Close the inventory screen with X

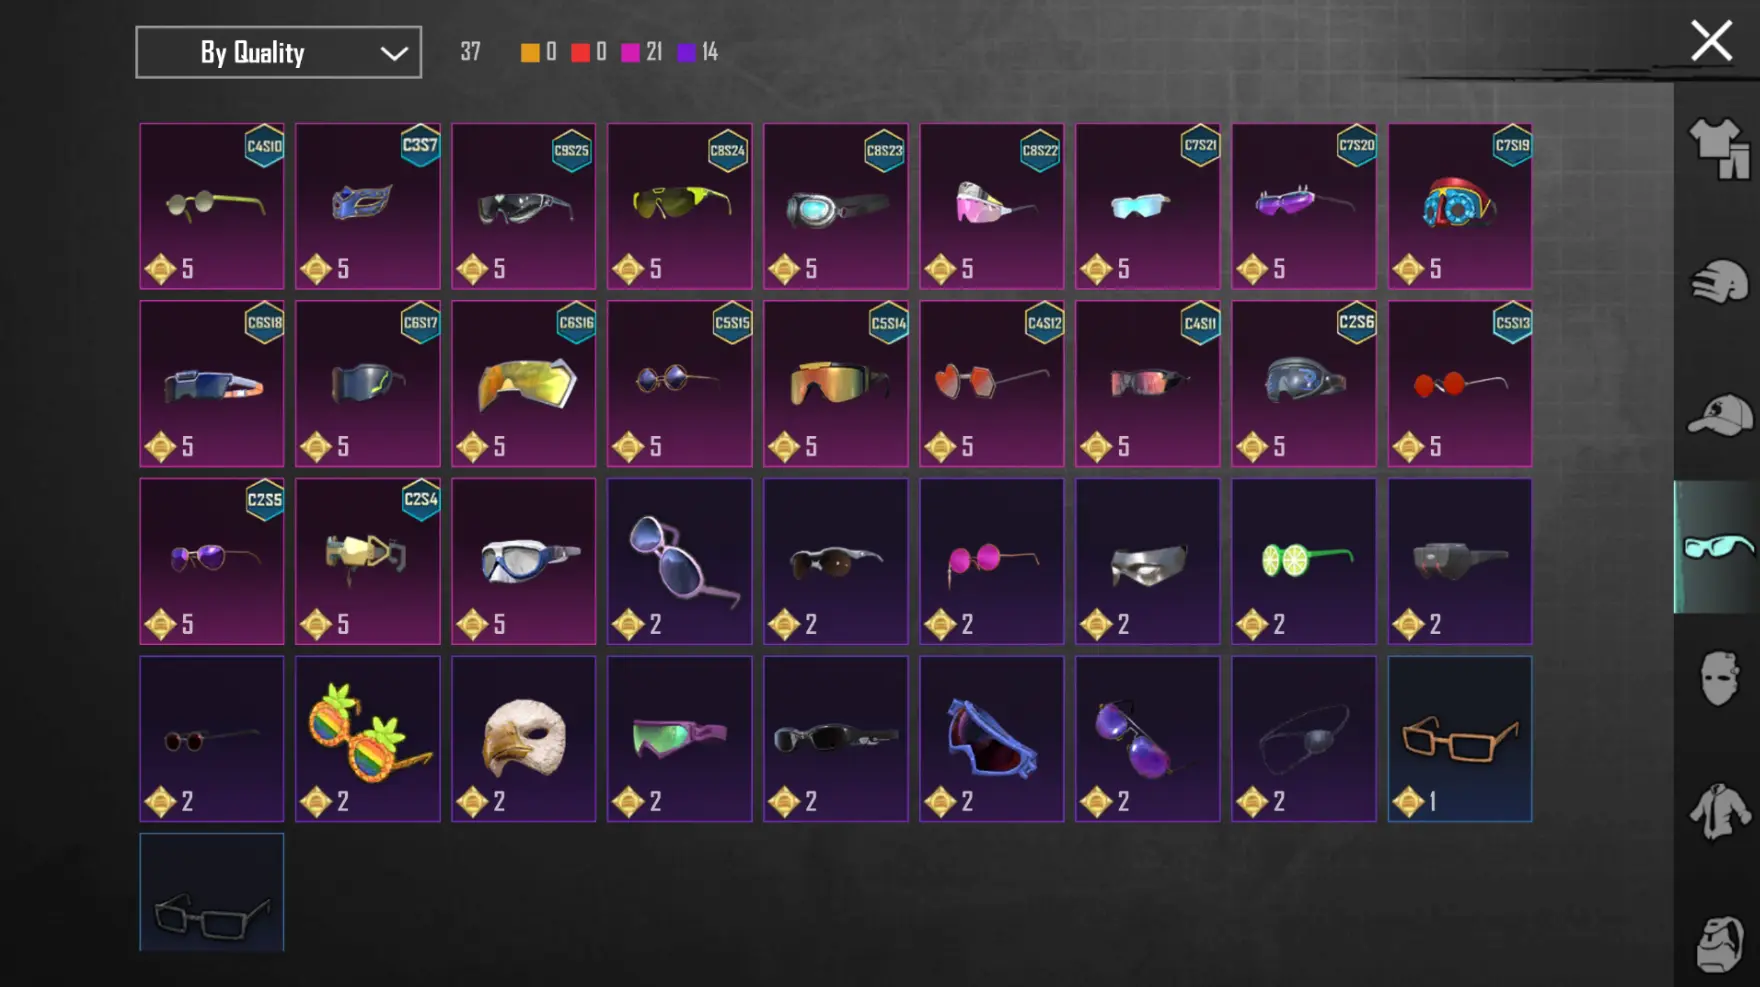point(1711,41)
